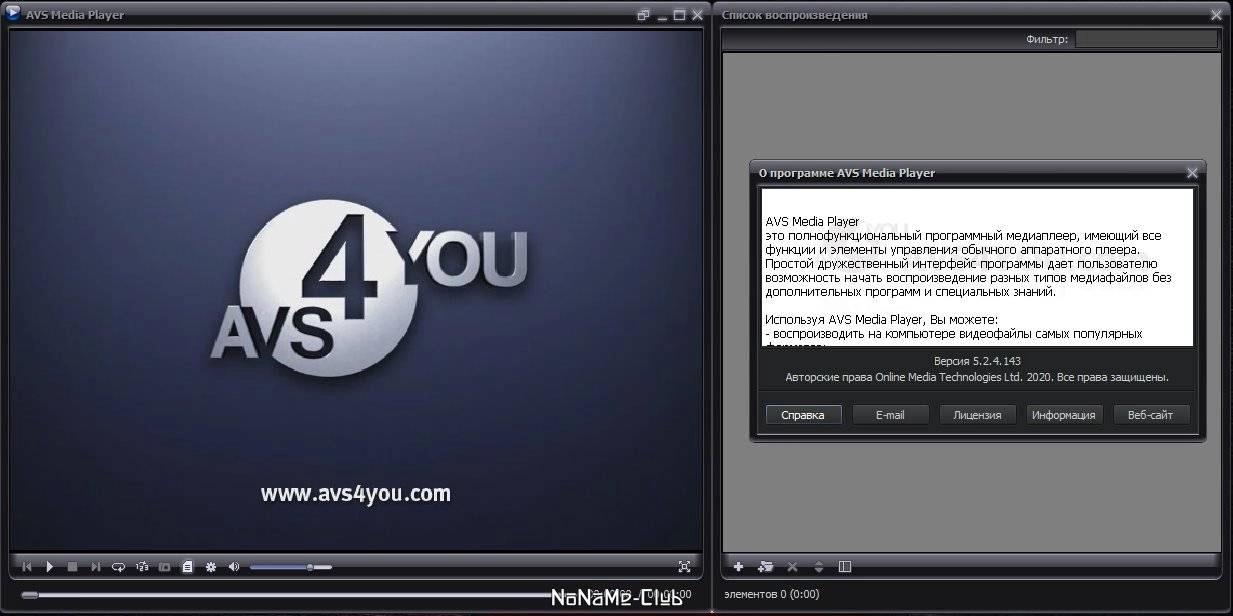Toggle playlist column view icon

[x=845, y=567]
